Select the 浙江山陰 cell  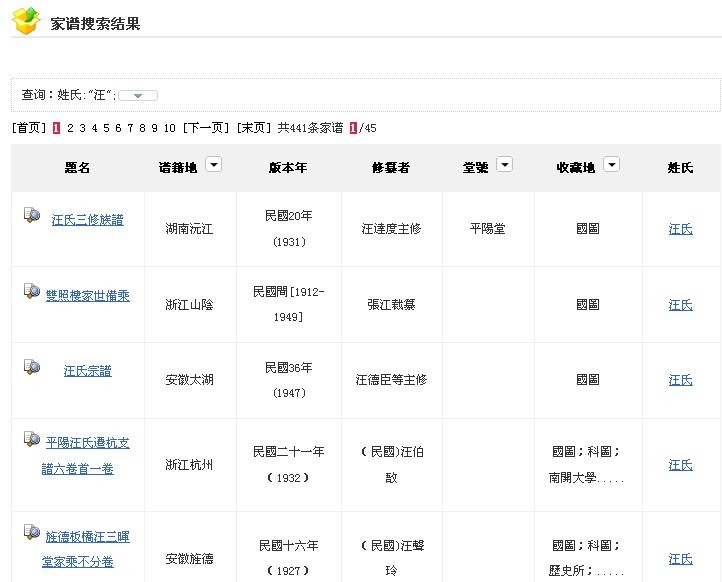click(189, 305)
